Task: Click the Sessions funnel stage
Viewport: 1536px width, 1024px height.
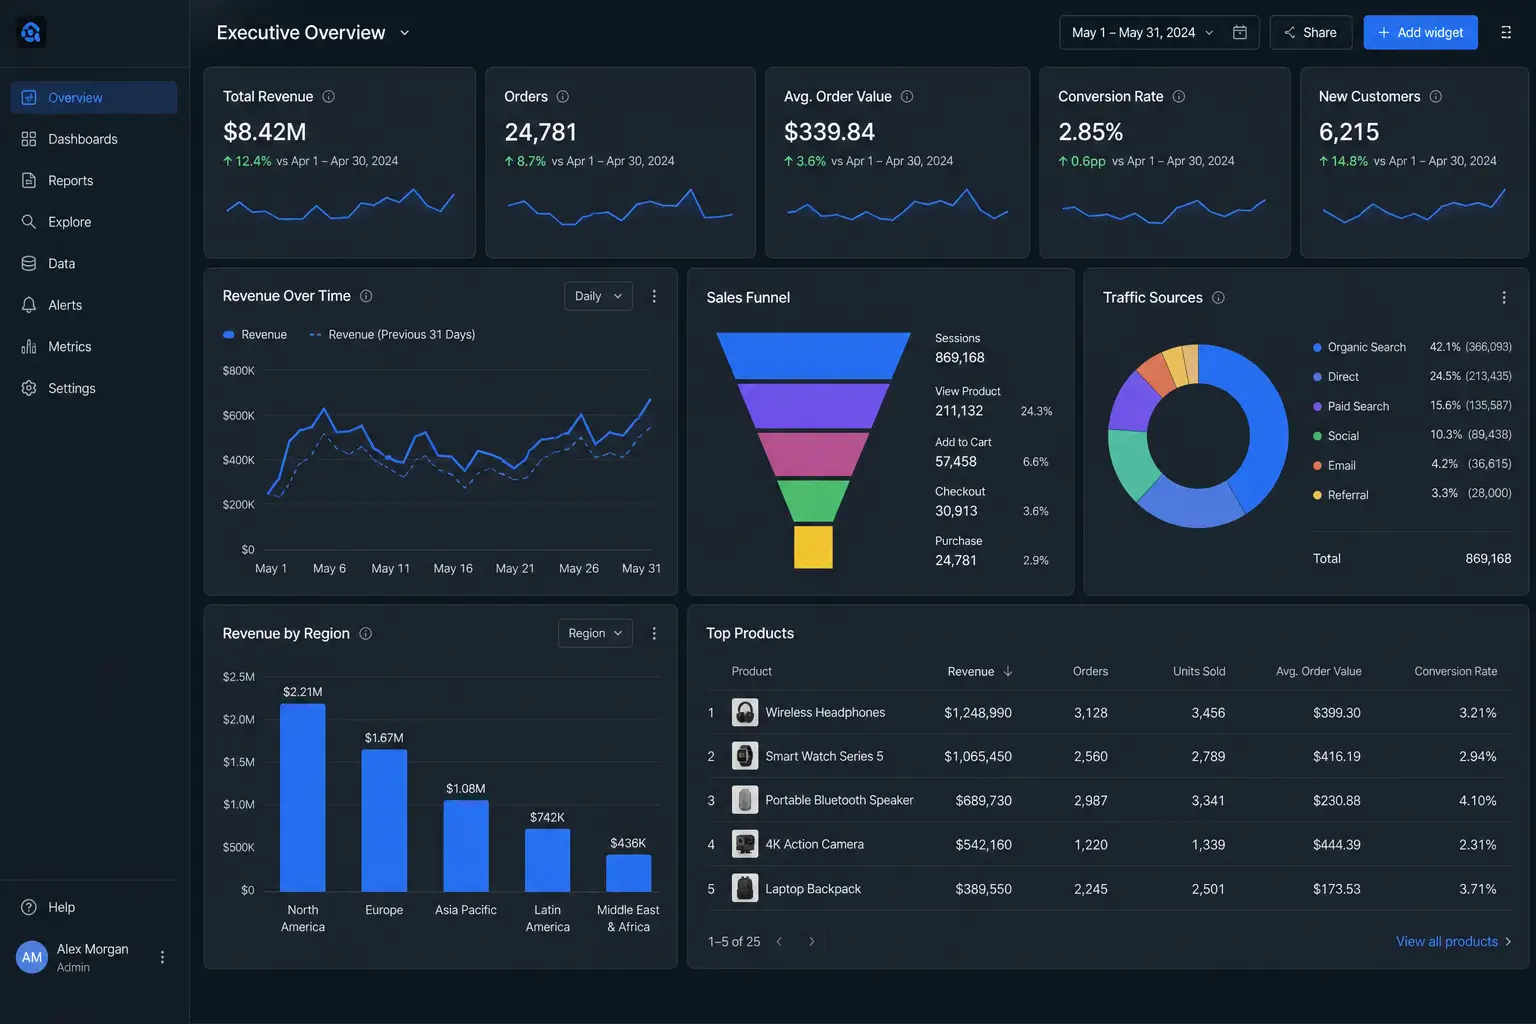Action: coord(813,356)
